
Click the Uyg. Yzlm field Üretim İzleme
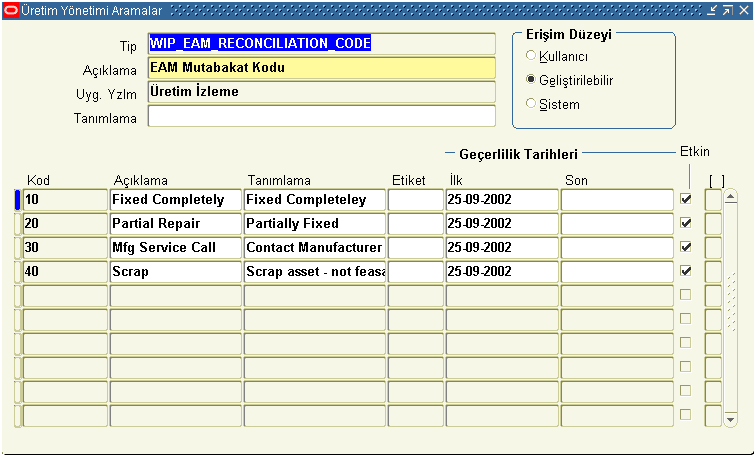[x=321, y=92]
